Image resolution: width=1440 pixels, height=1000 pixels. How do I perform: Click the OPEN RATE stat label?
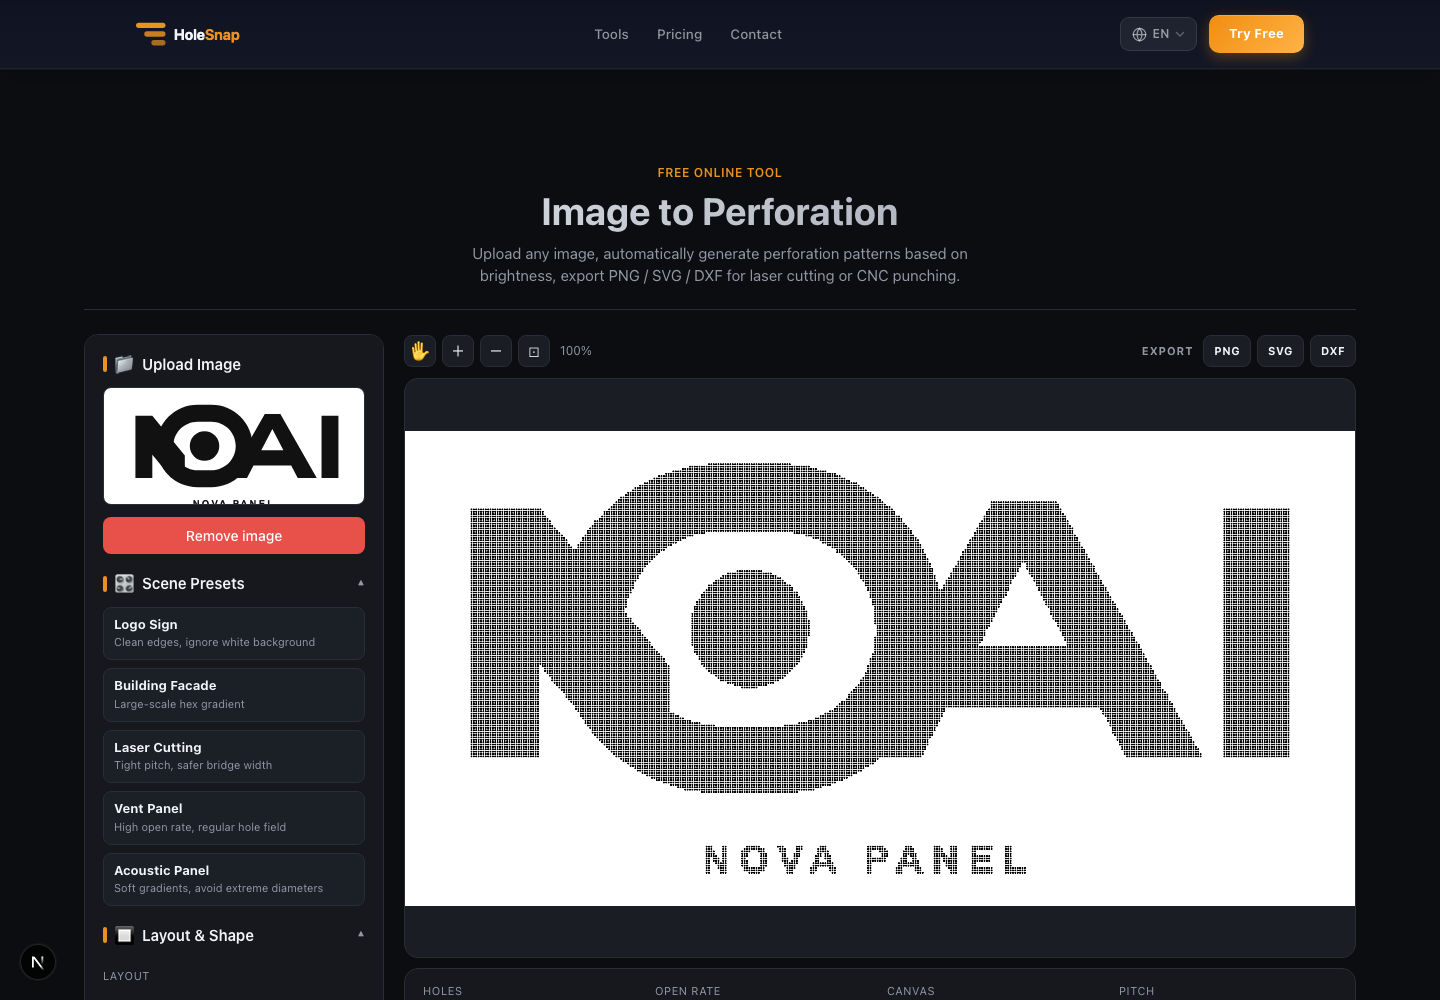(x=688, y=991)
